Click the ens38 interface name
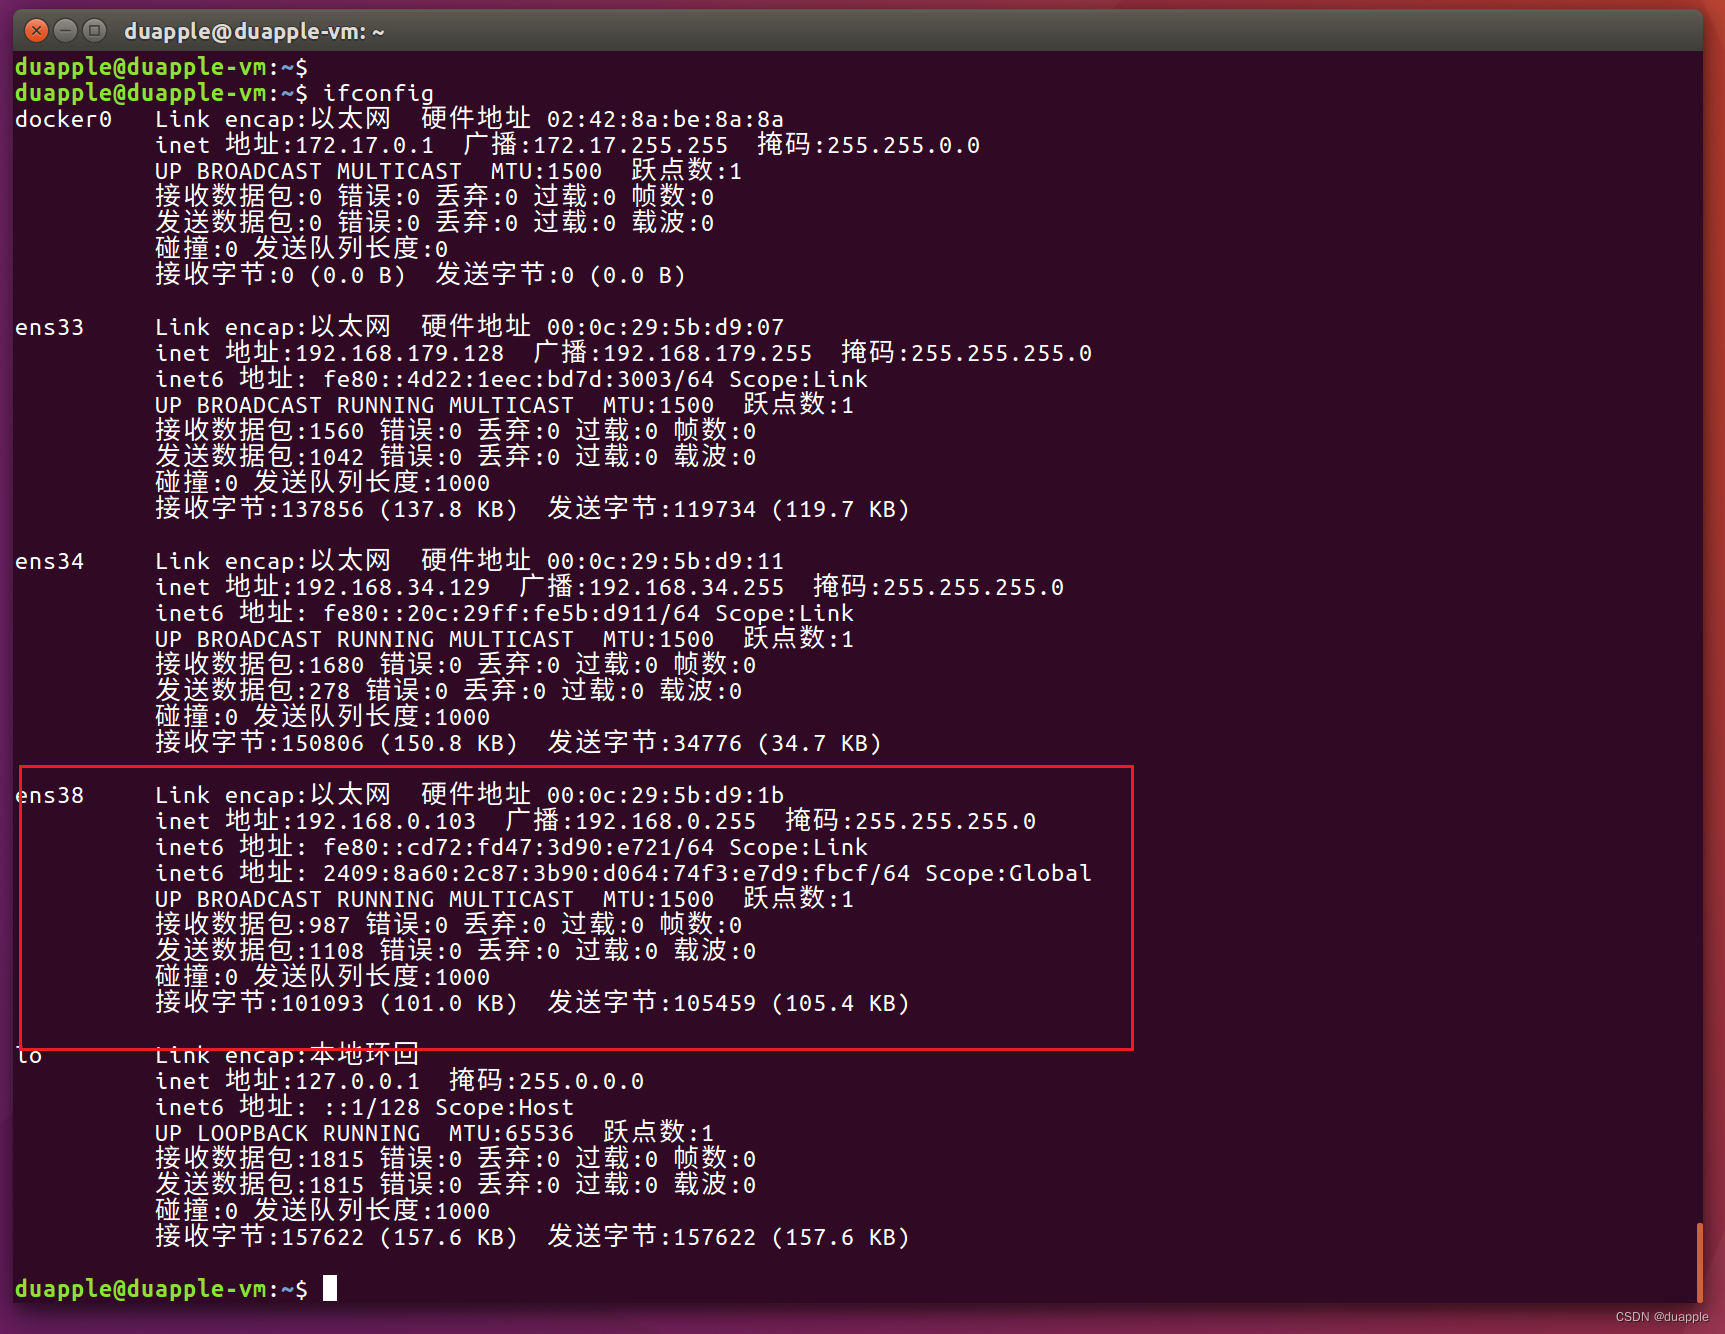 coord(49,795)
